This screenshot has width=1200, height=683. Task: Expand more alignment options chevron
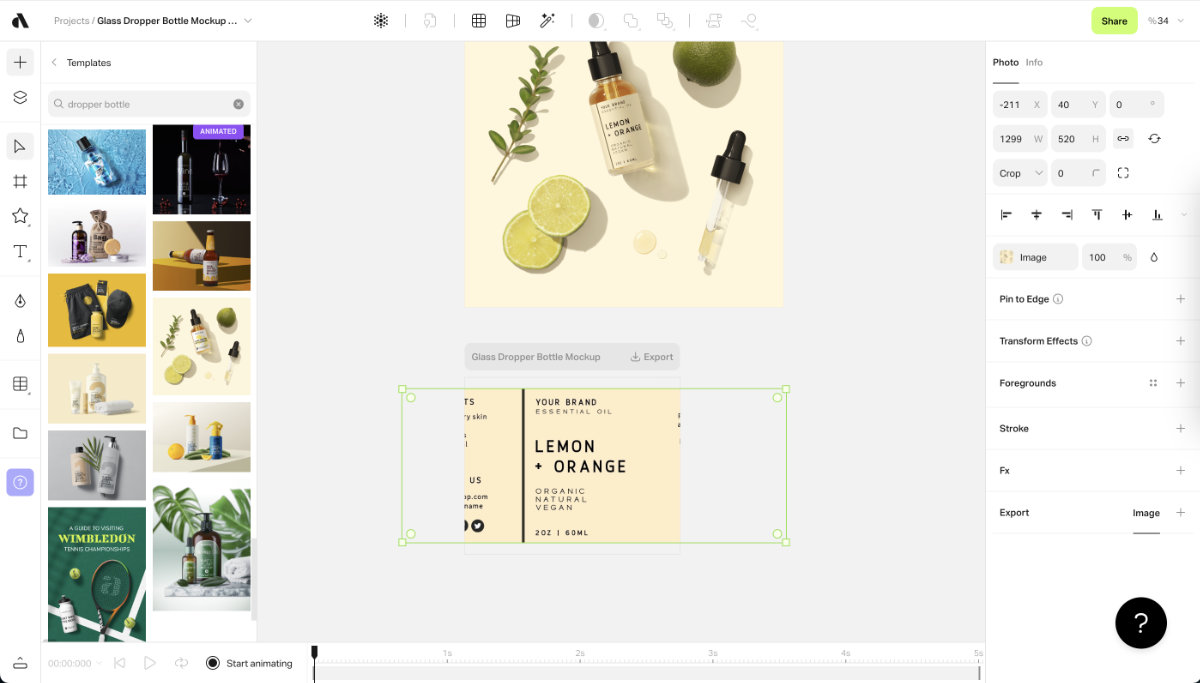tap(1184, 215)
